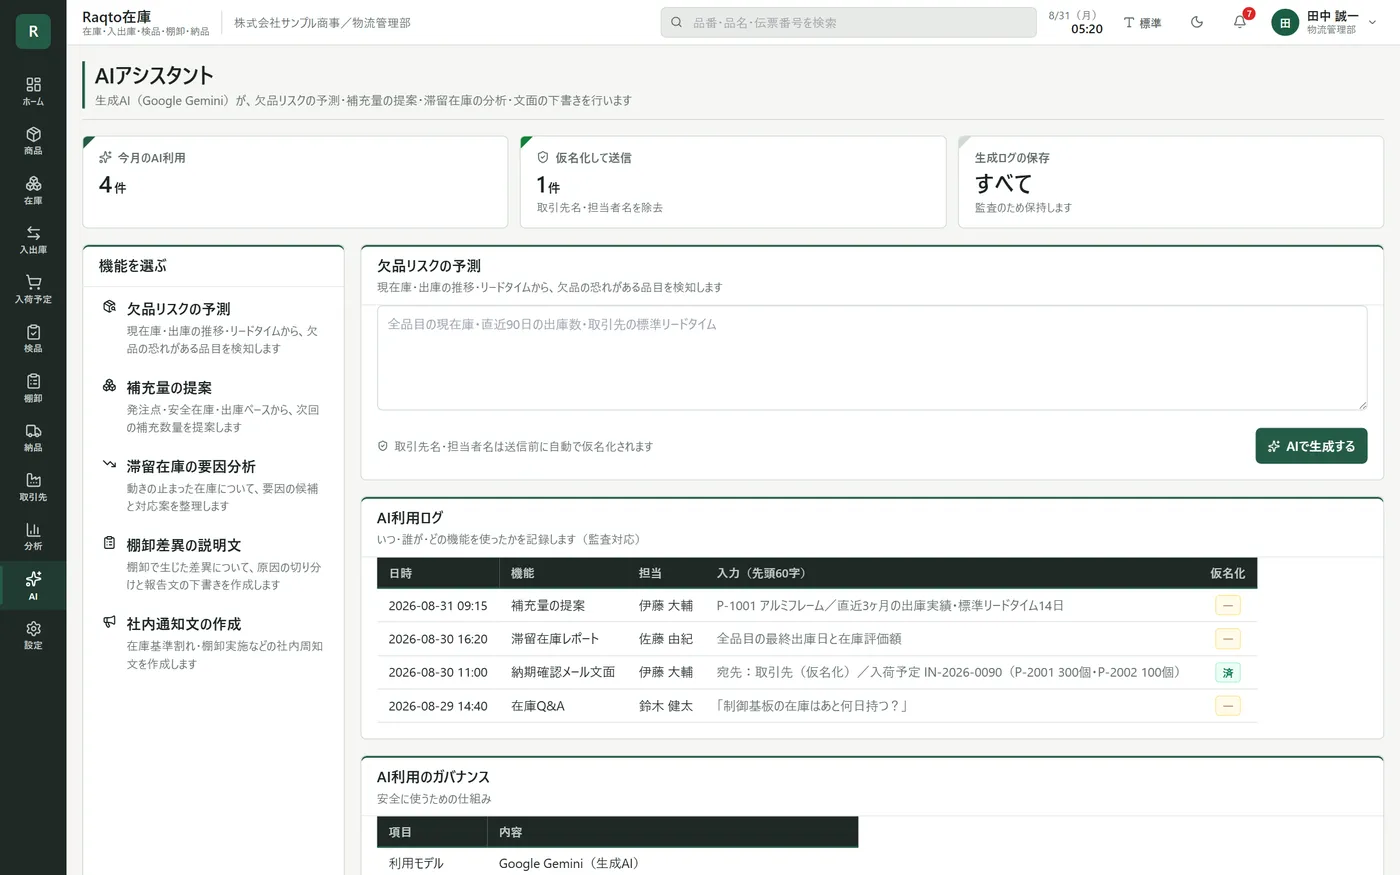Click the 済 badge in 納期確認メール文面 row

[x=1228, y=672]
